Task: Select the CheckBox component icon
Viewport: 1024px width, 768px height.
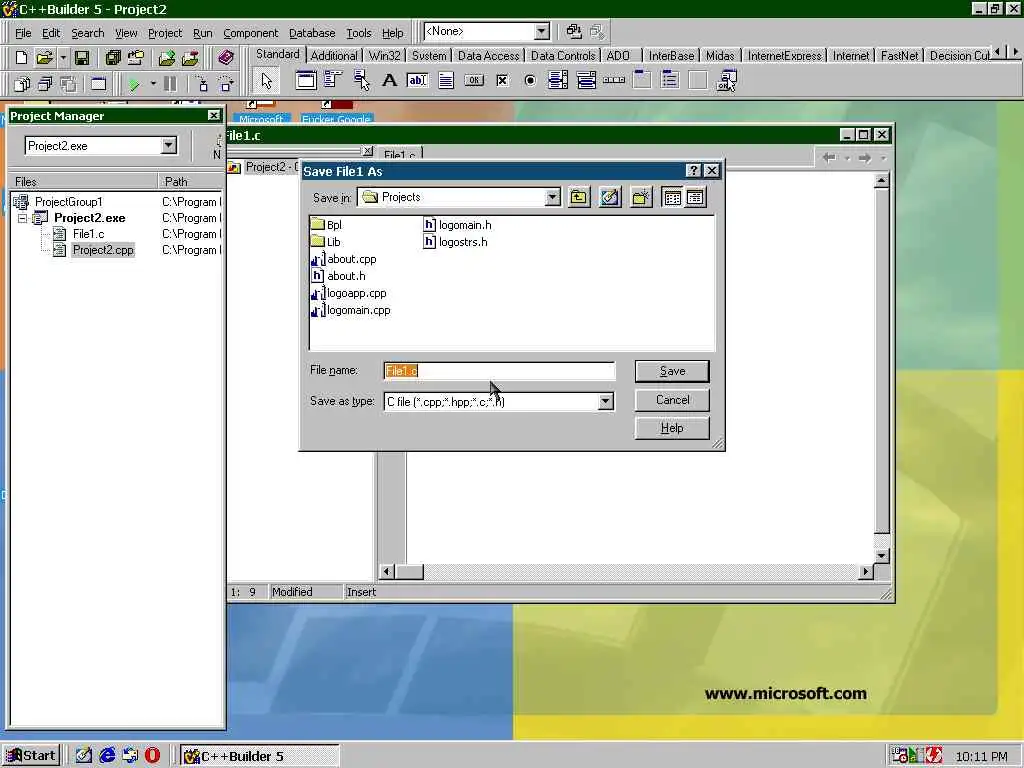Action: (x=502, y=80)
